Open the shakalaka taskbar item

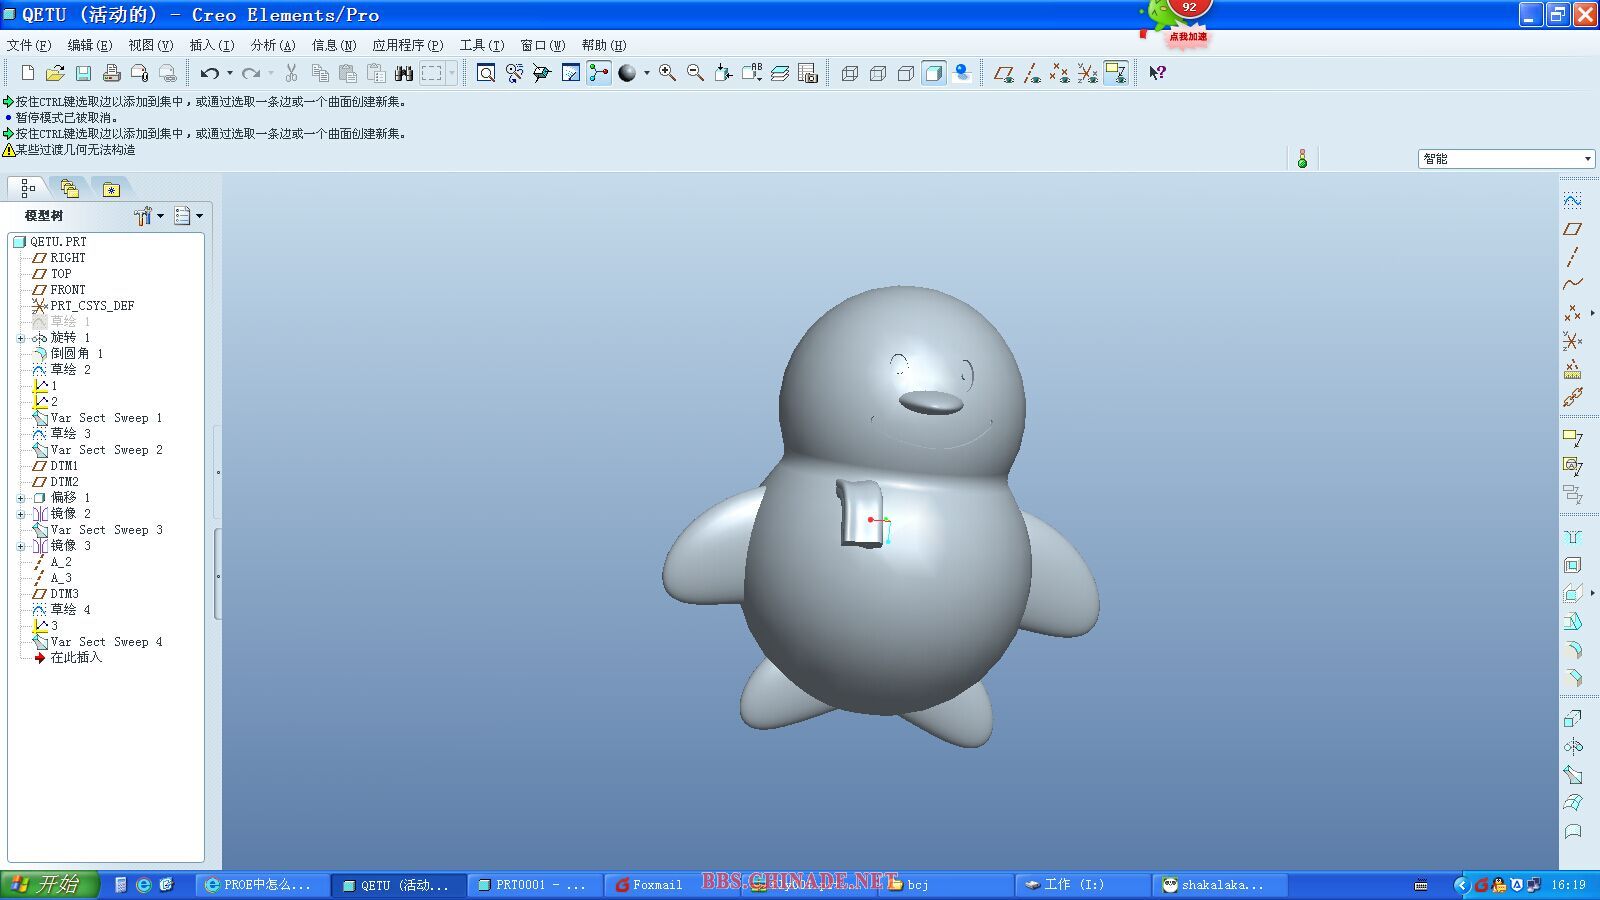coord(1220,885)
